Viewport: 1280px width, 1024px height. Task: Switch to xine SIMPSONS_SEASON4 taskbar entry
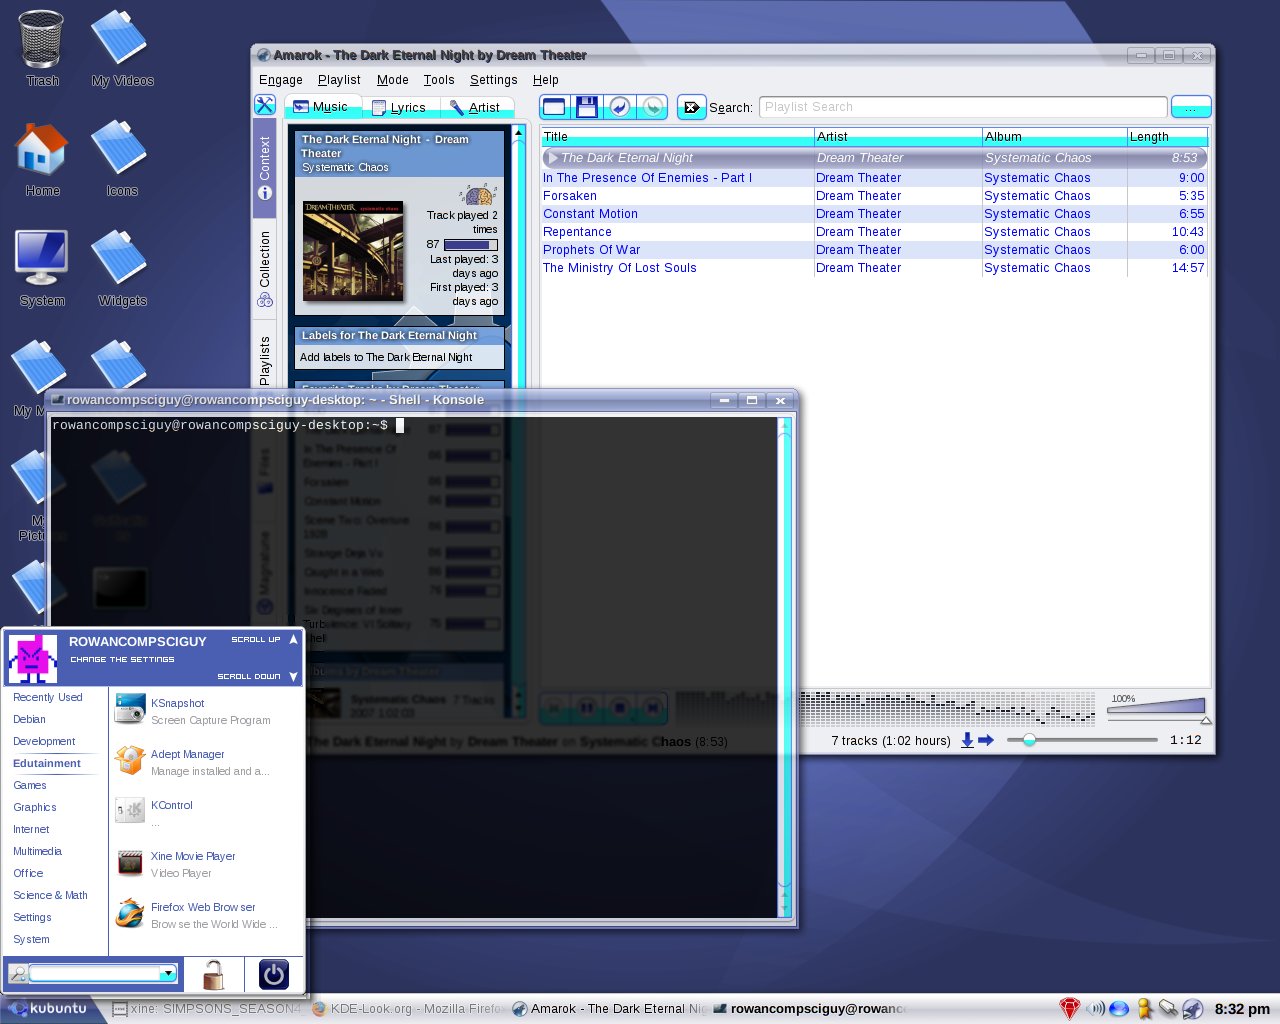point(206,1009)
